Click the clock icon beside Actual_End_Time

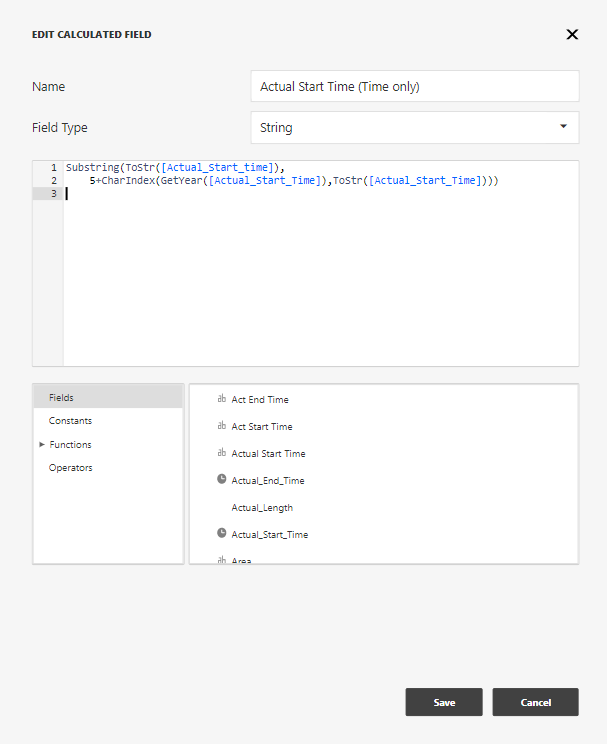[x=222, y=479]
